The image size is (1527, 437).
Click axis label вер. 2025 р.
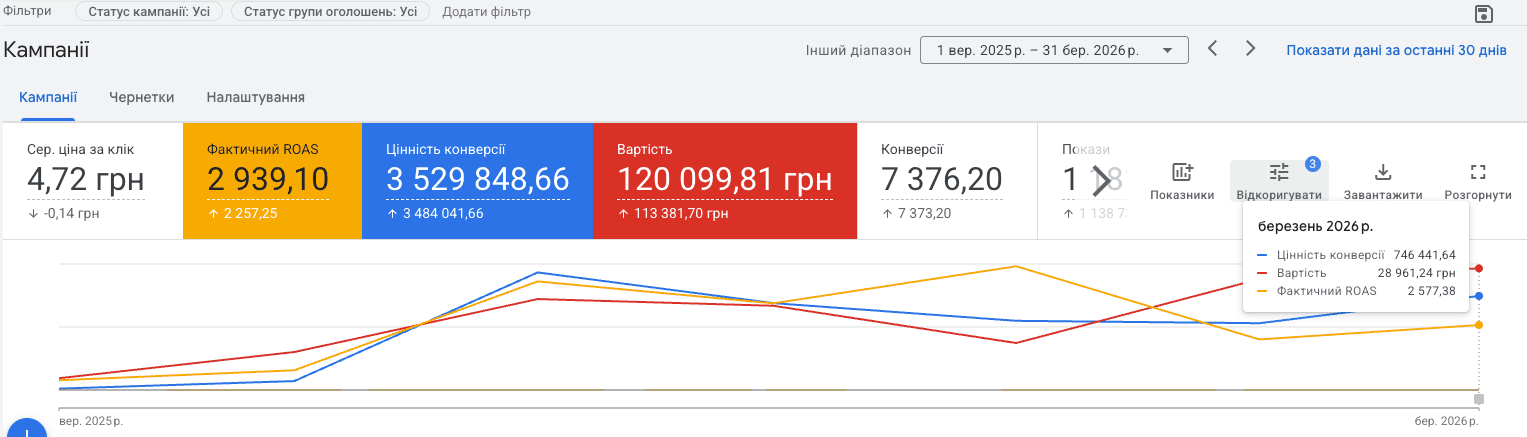[x=91, y=422]
